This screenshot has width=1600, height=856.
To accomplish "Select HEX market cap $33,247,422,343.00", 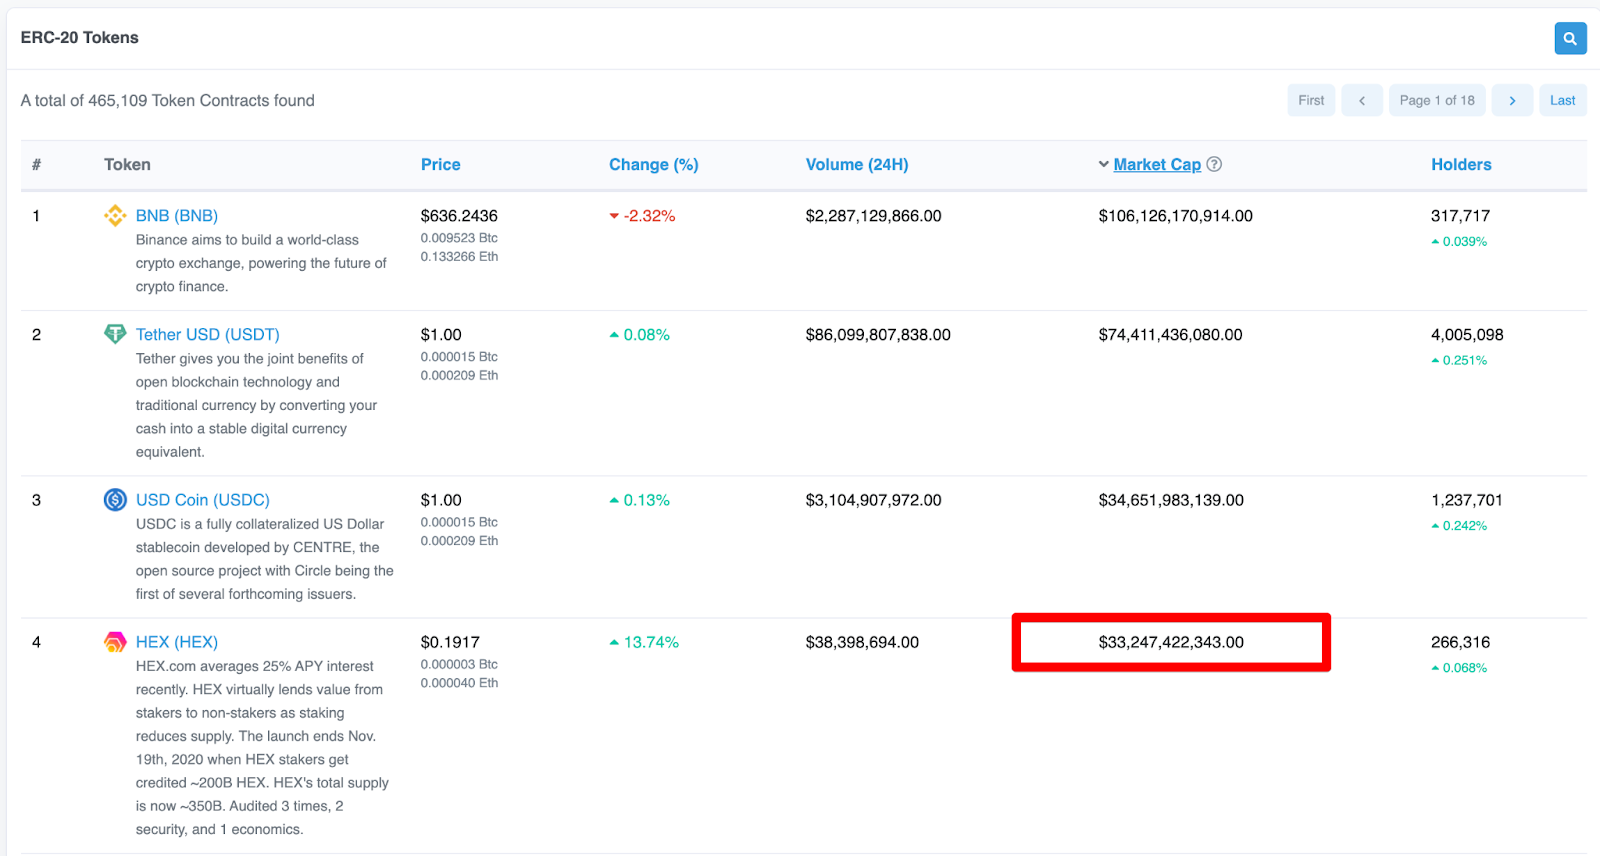I will [1171, 642].
